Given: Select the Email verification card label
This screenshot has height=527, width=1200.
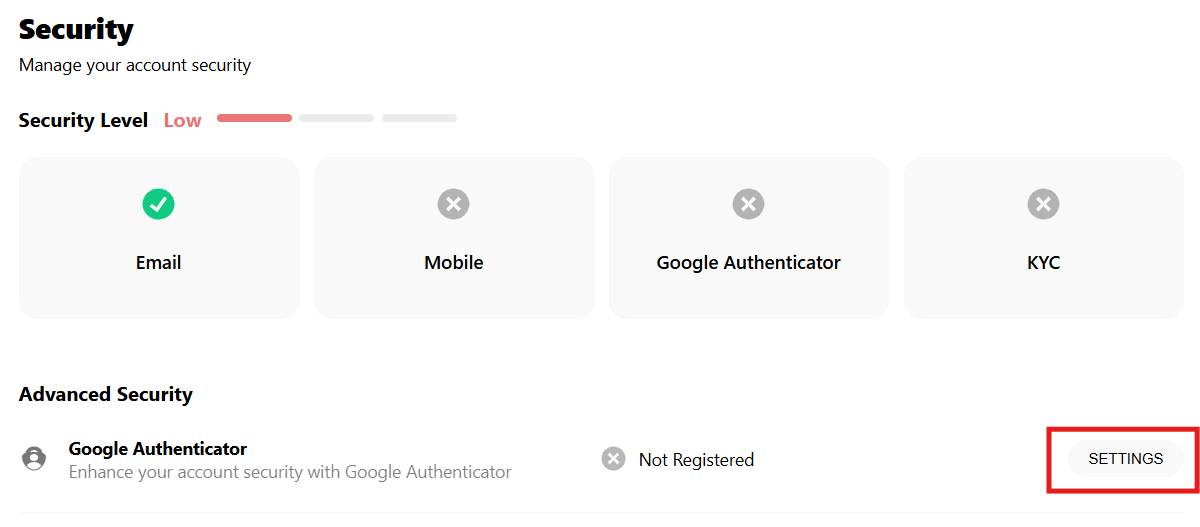Looking at the screenshot, I should coord(158,263).
